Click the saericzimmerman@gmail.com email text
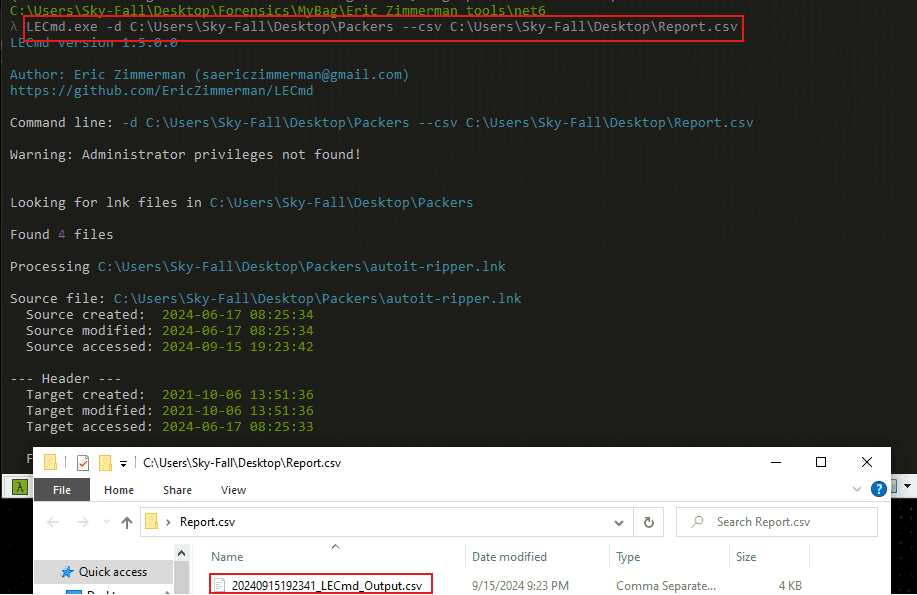917x595 pixels. (x=302, y=75)
